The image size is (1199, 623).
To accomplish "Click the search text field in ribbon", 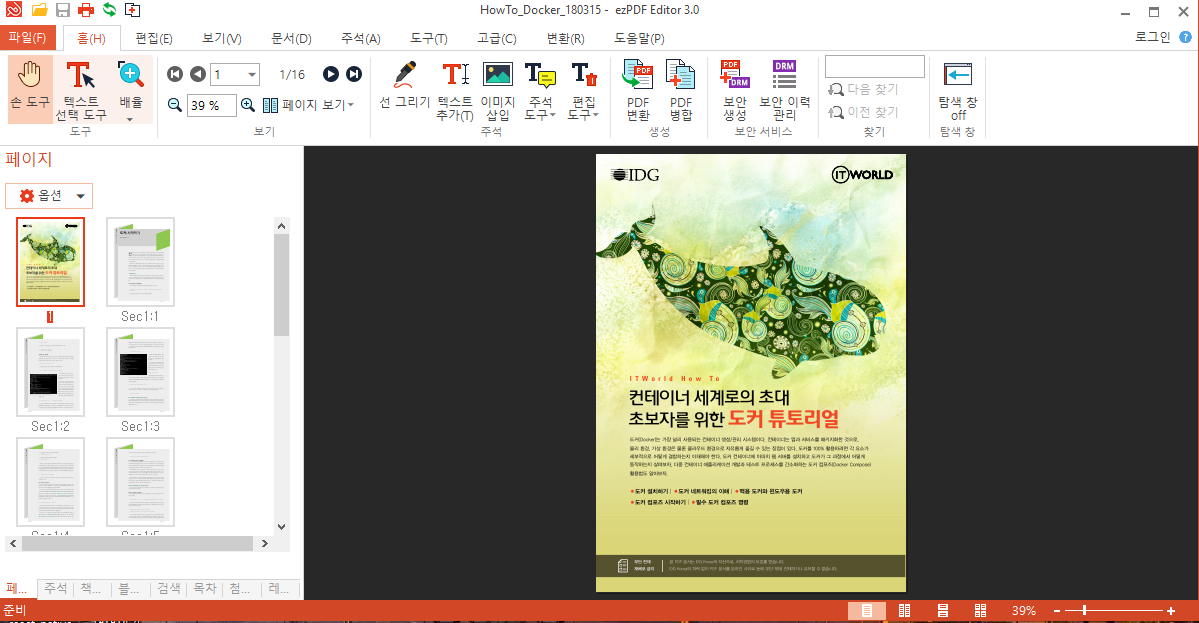I will [875, 67].
